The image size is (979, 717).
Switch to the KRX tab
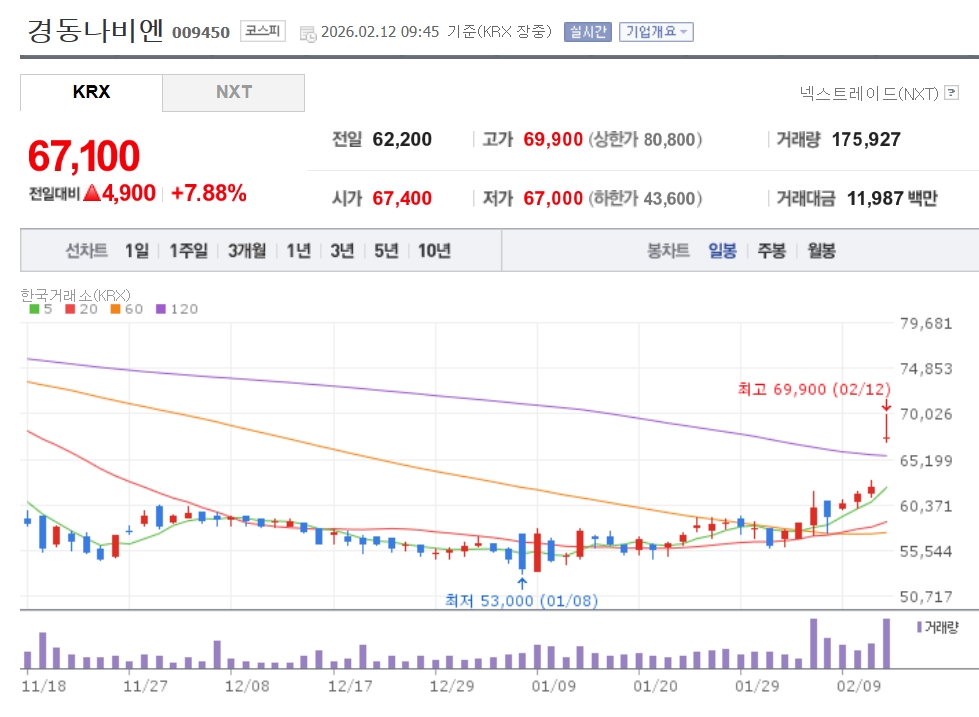coord(91,92)
